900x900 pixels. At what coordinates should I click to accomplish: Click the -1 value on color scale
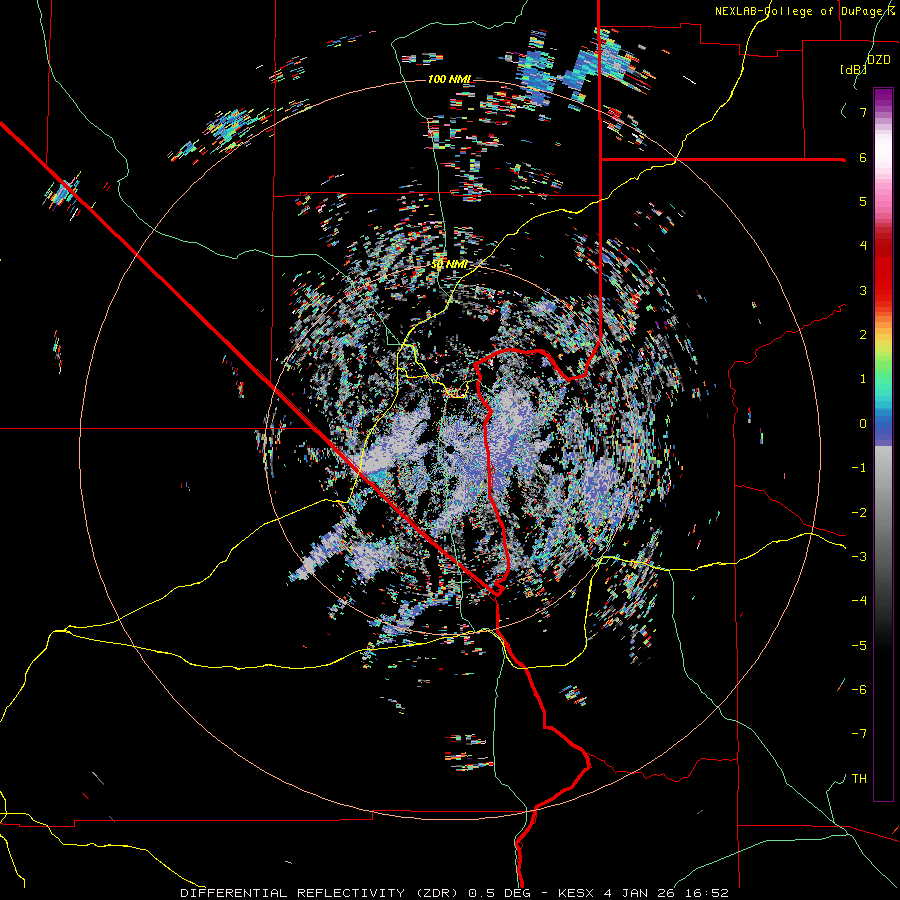click(859, 468)
